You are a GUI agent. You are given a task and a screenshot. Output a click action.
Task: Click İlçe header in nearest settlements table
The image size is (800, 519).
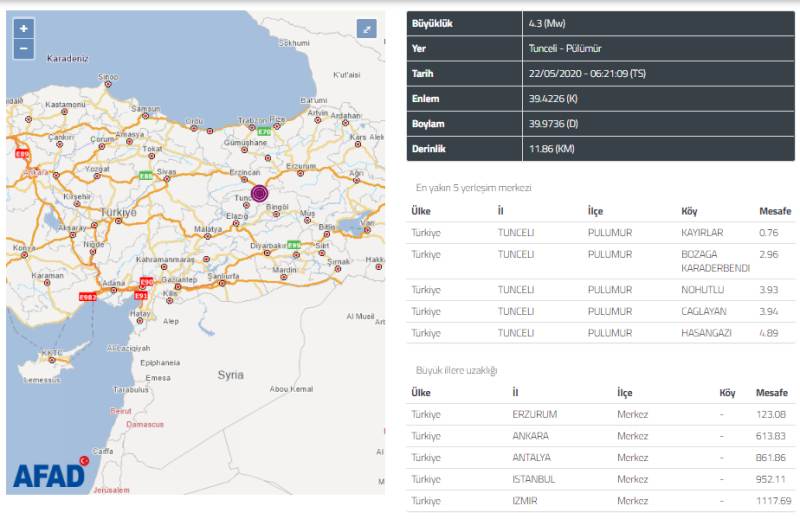coord(595,211)
